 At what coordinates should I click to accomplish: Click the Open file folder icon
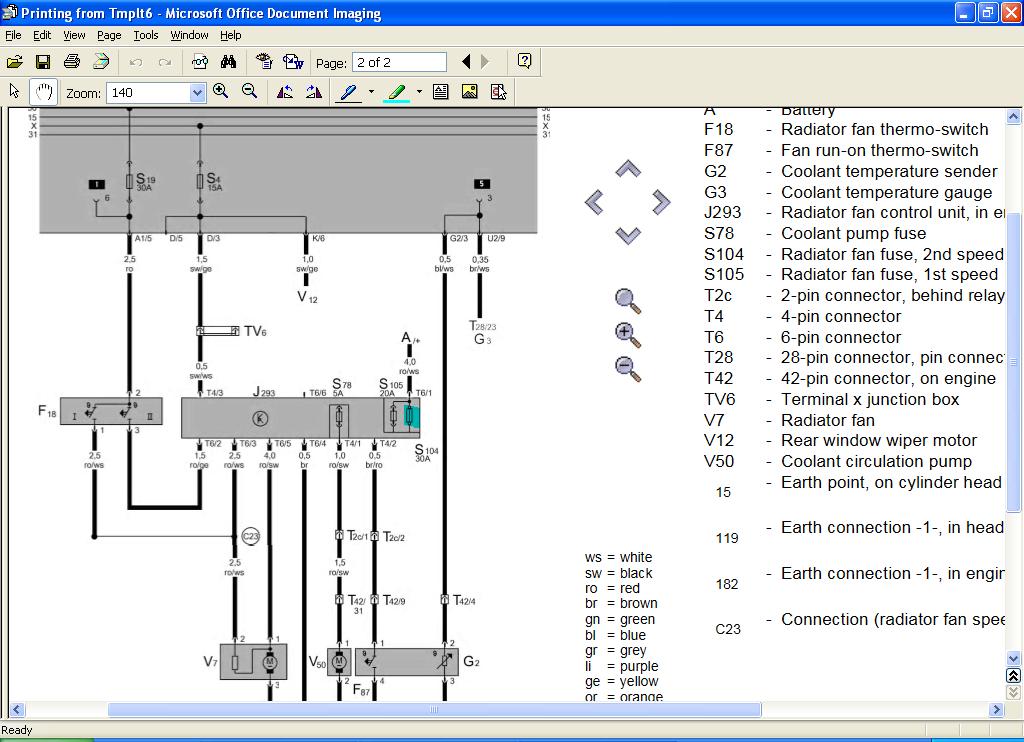(x=15, y=62)
